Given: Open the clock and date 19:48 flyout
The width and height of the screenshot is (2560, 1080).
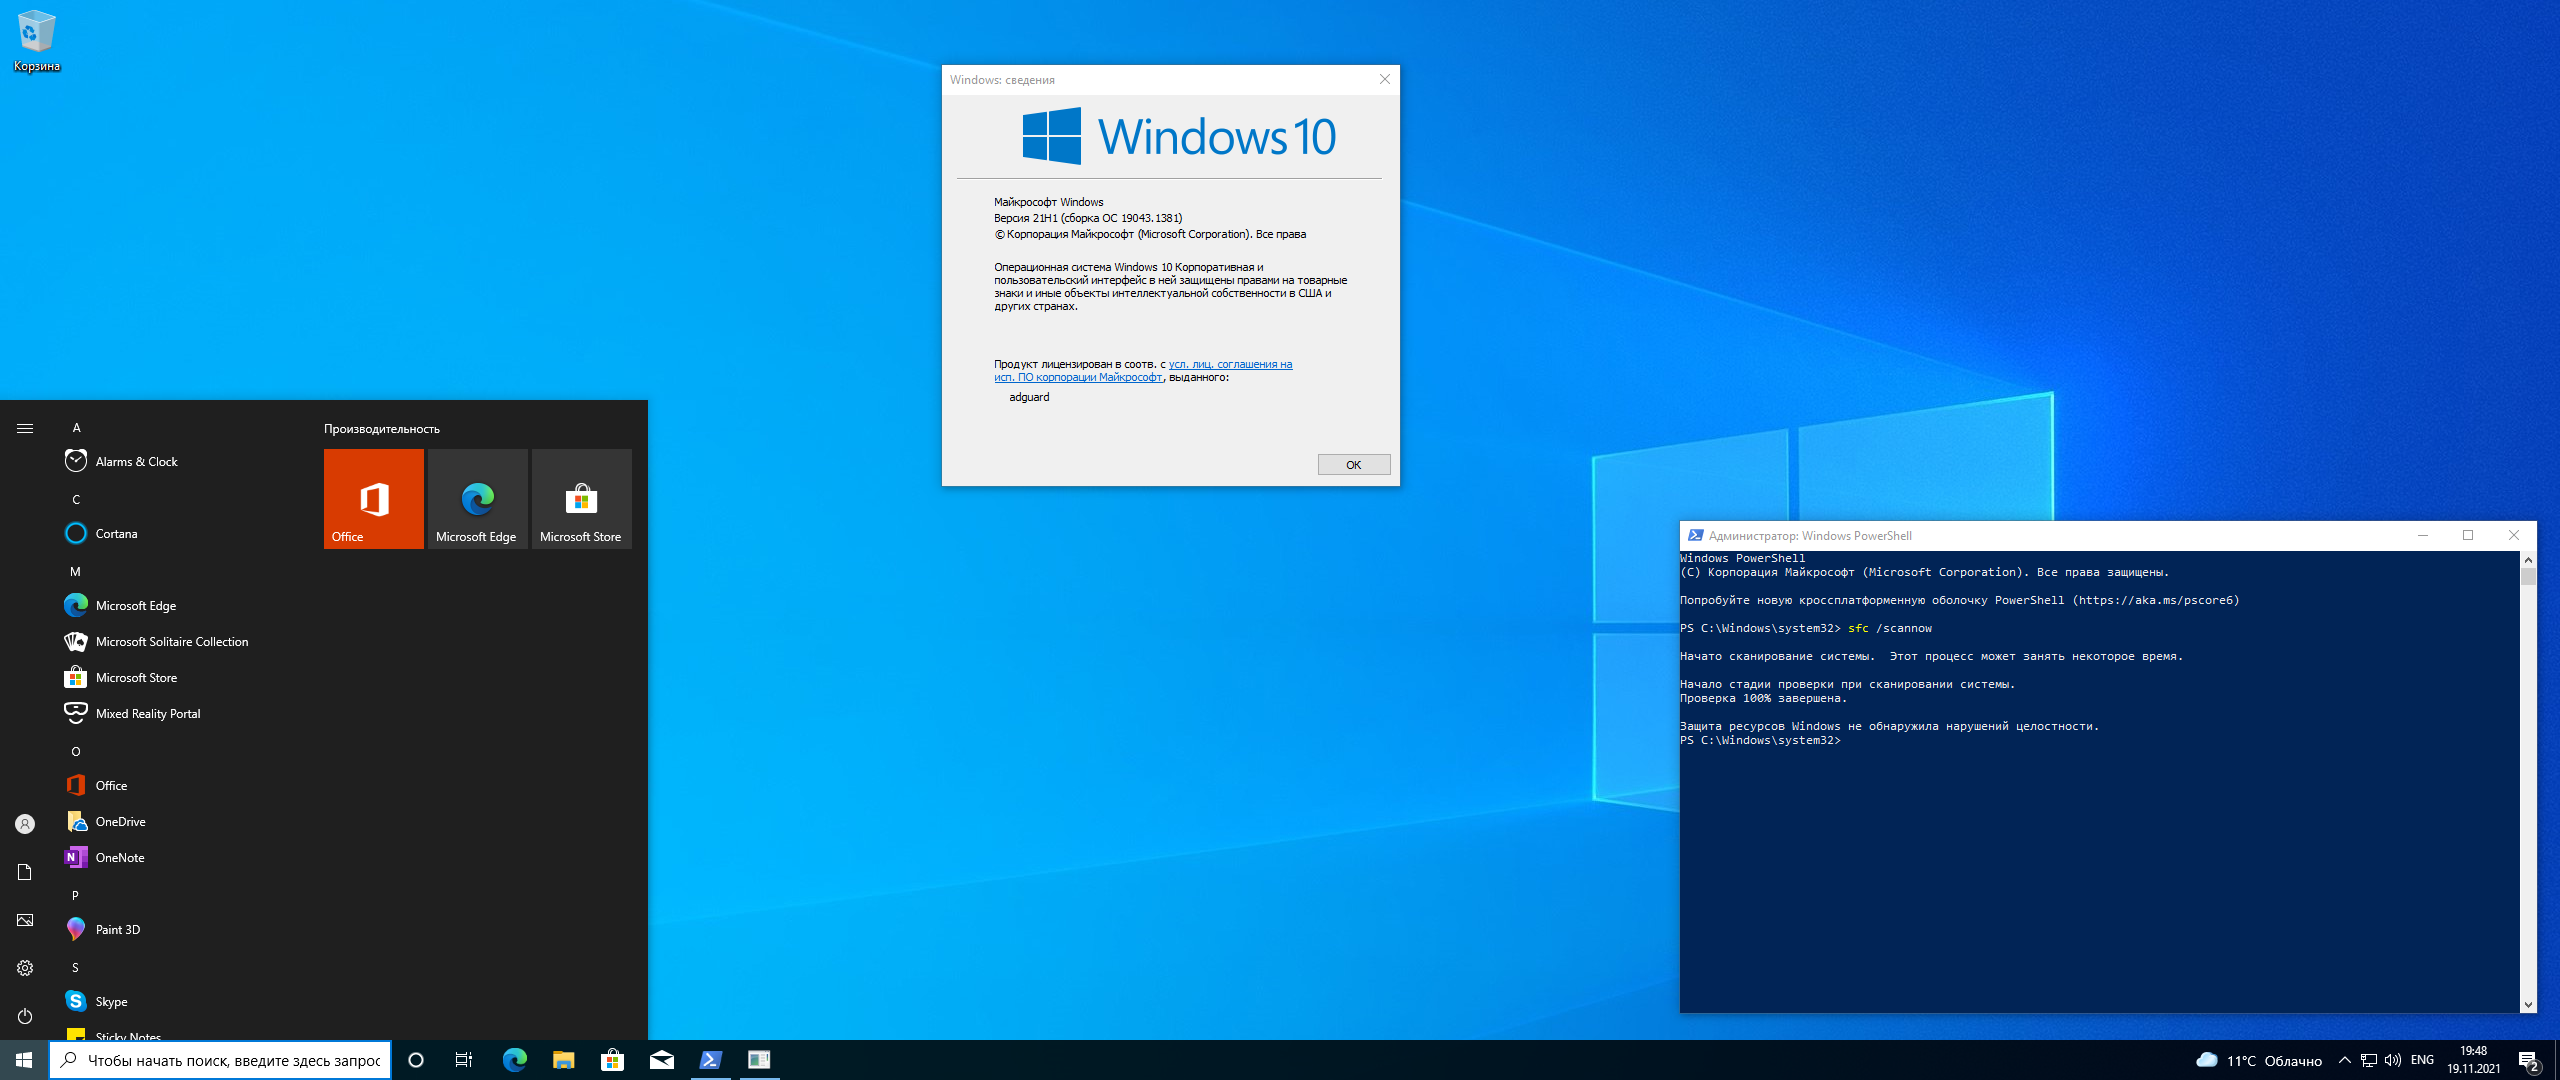Looking at the screenshot, I should pos(2474,1060).
